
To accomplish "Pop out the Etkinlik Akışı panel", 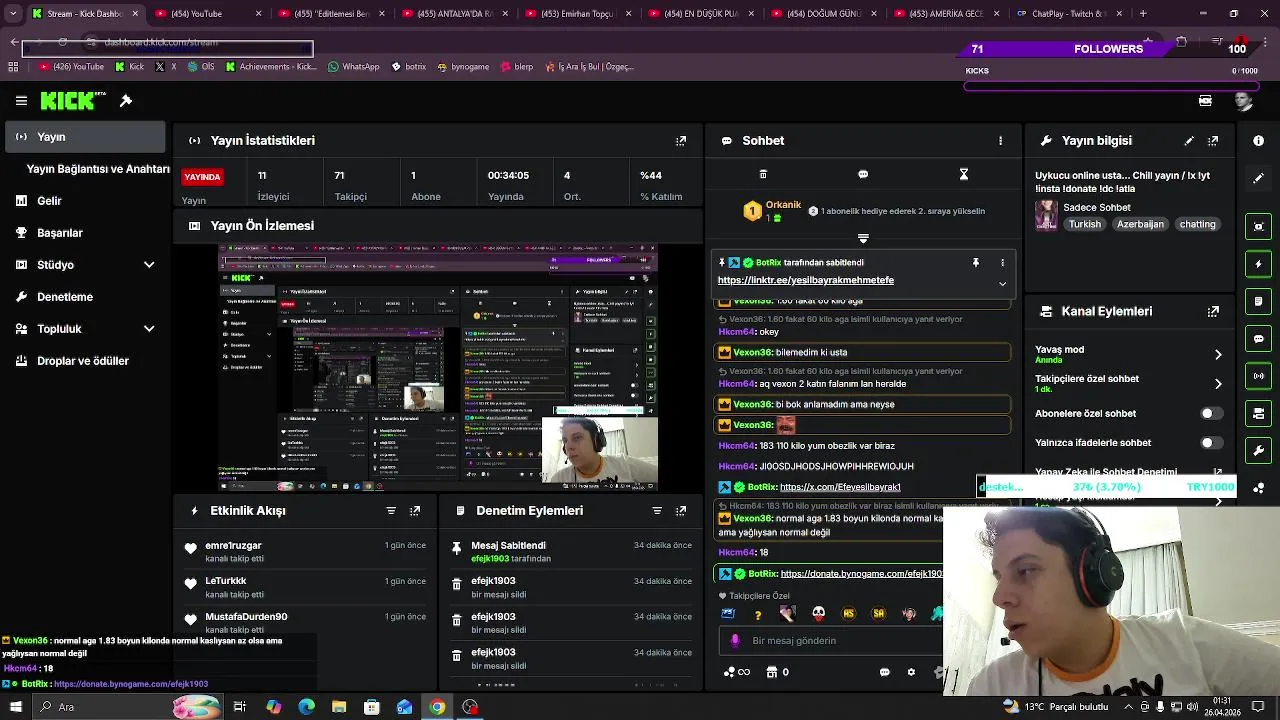I will (x=415, y=511).
